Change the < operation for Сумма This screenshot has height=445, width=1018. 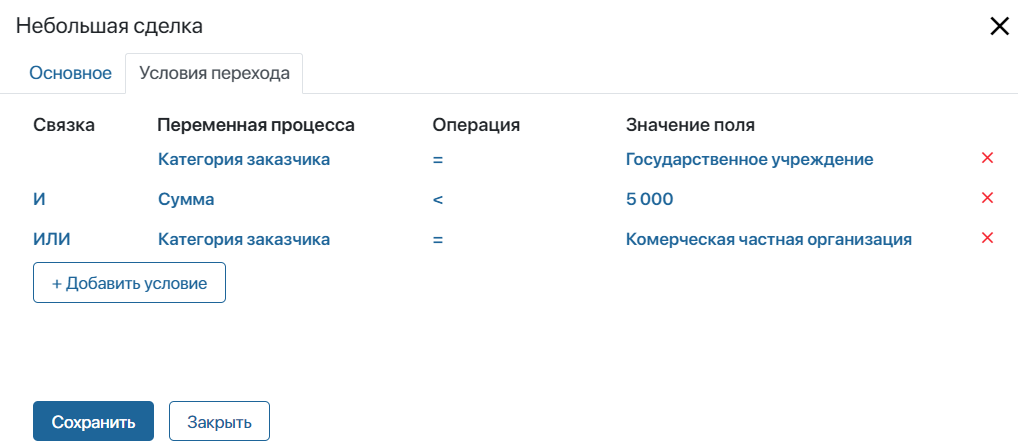(438, 199)
